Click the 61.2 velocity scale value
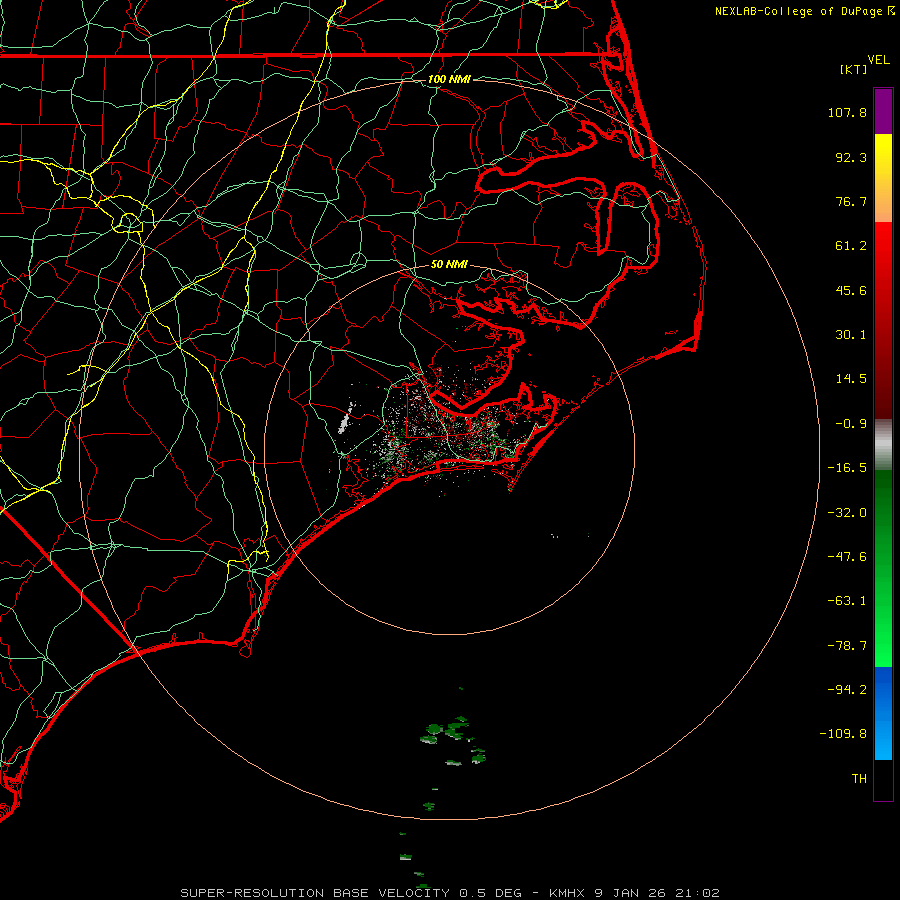 (851, 246)
